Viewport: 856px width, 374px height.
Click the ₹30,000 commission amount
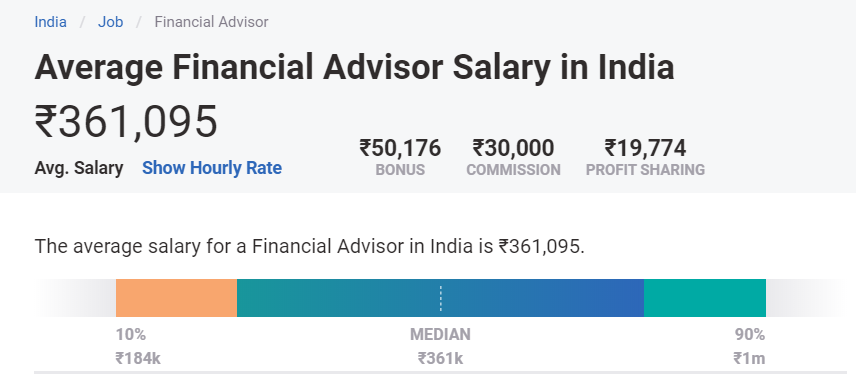513,148
